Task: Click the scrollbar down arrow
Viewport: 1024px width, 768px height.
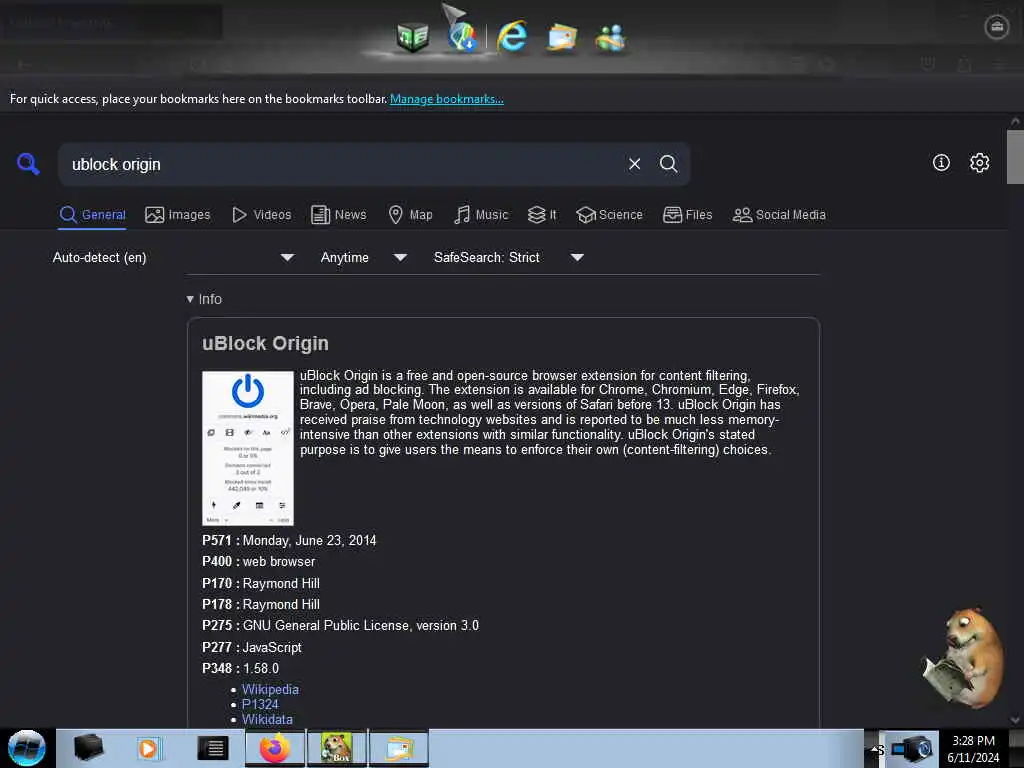Action: click(x=1015, y=720)
